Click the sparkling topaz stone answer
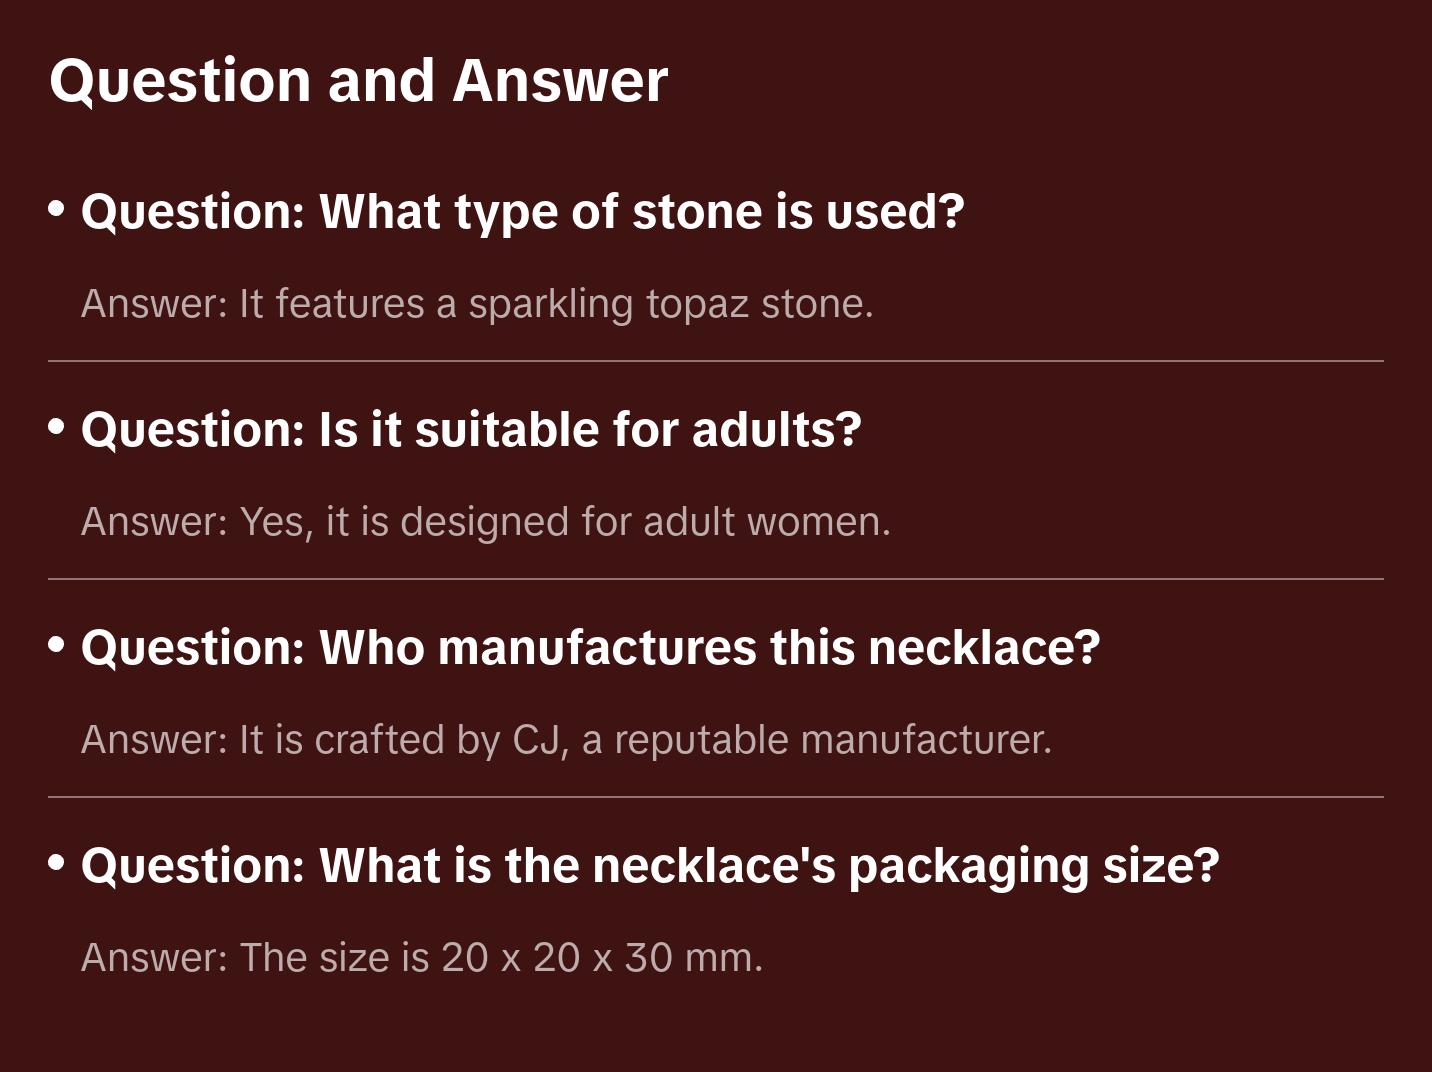The height and width of the screenshot is (1072, 1432). [477, 304]
